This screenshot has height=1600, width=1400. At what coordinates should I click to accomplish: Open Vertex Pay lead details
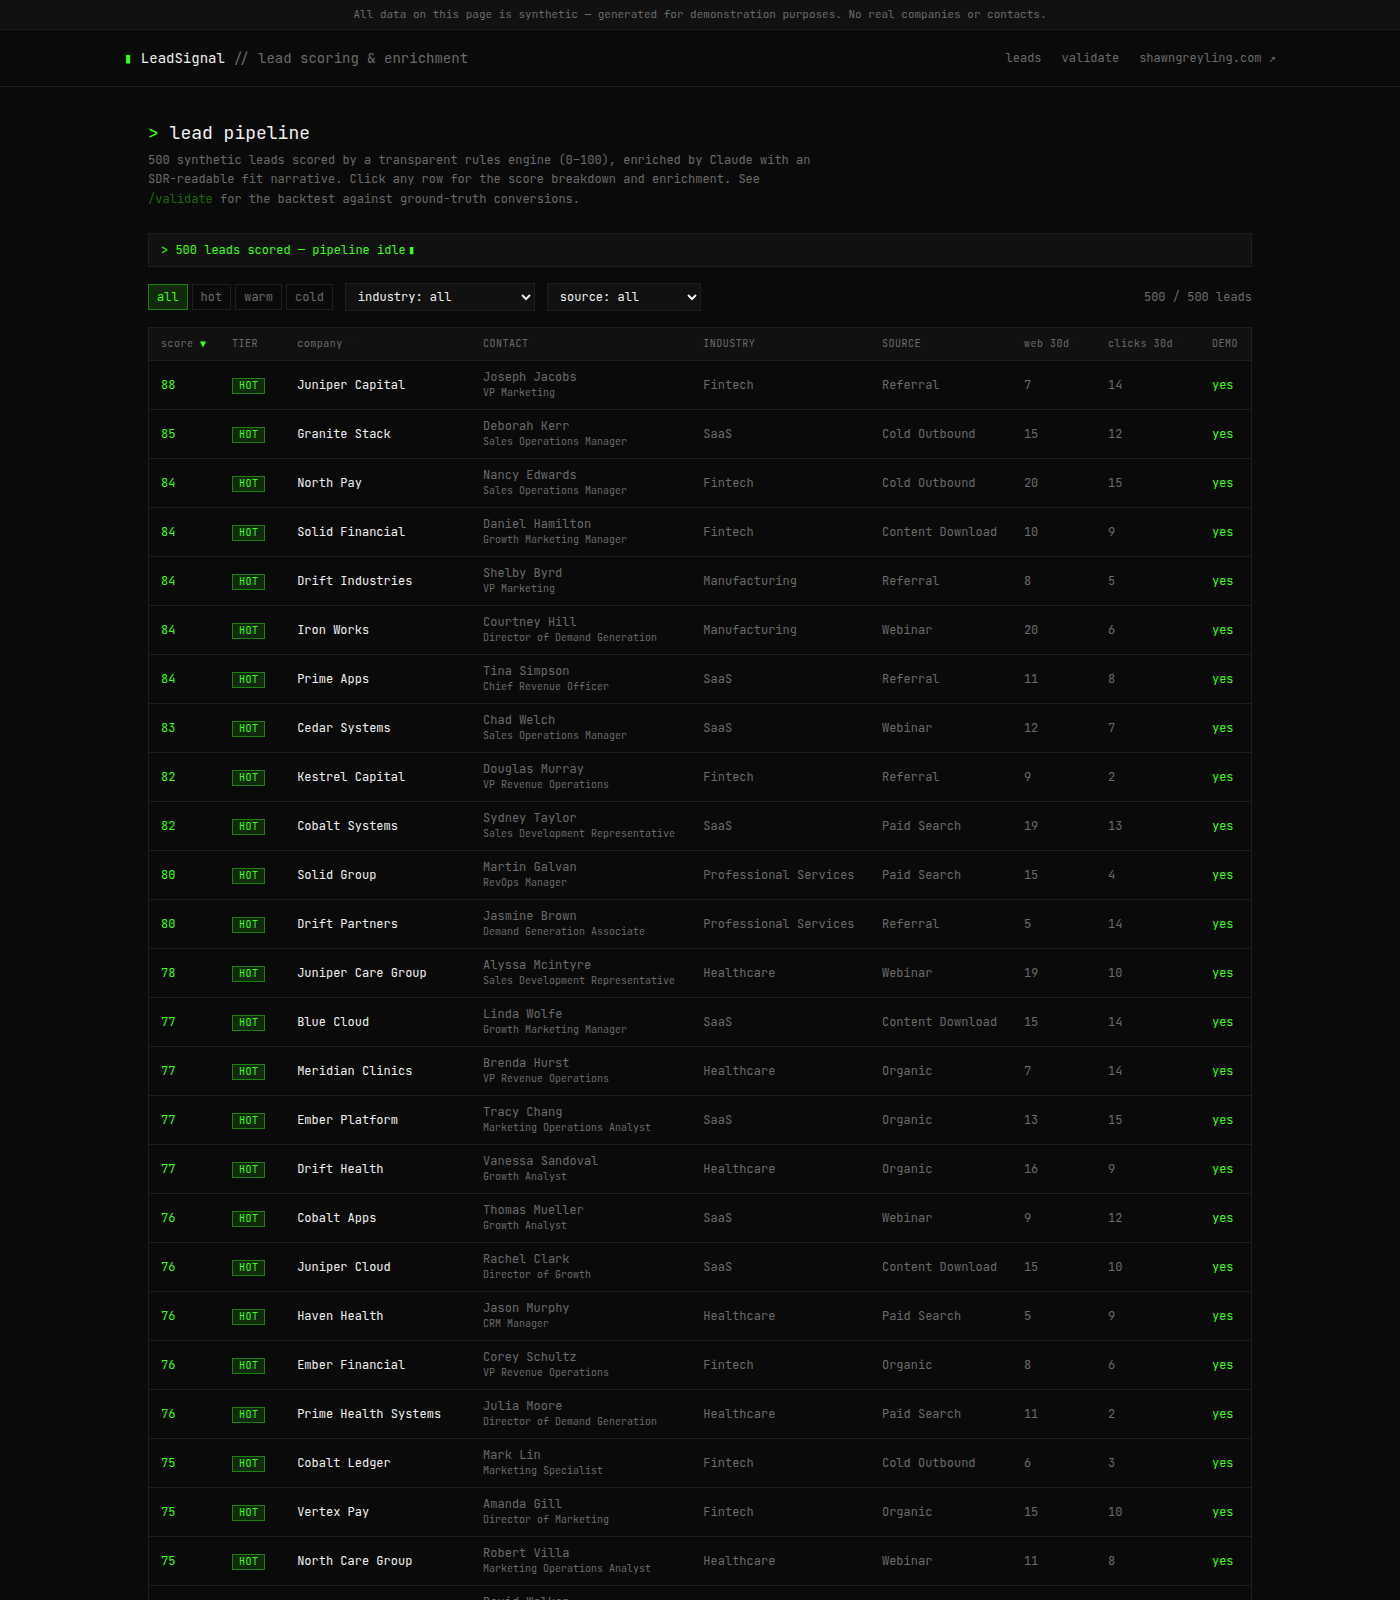[700, 1512]
